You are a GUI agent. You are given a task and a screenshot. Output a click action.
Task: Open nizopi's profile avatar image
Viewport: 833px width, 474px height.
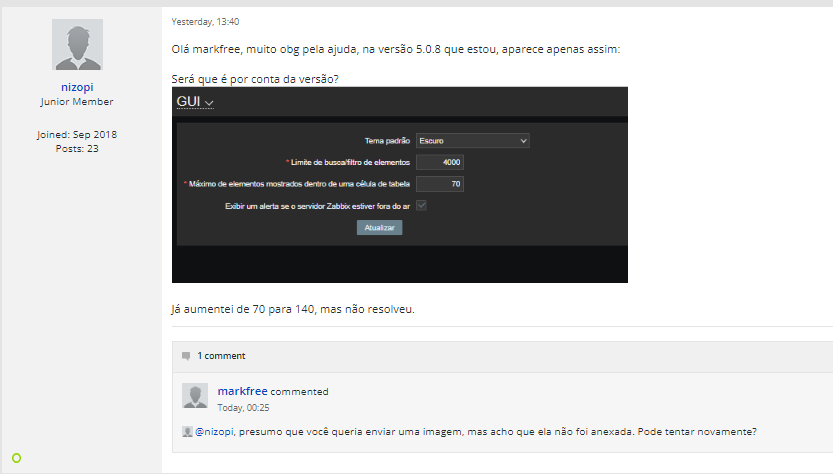(77, 45)
